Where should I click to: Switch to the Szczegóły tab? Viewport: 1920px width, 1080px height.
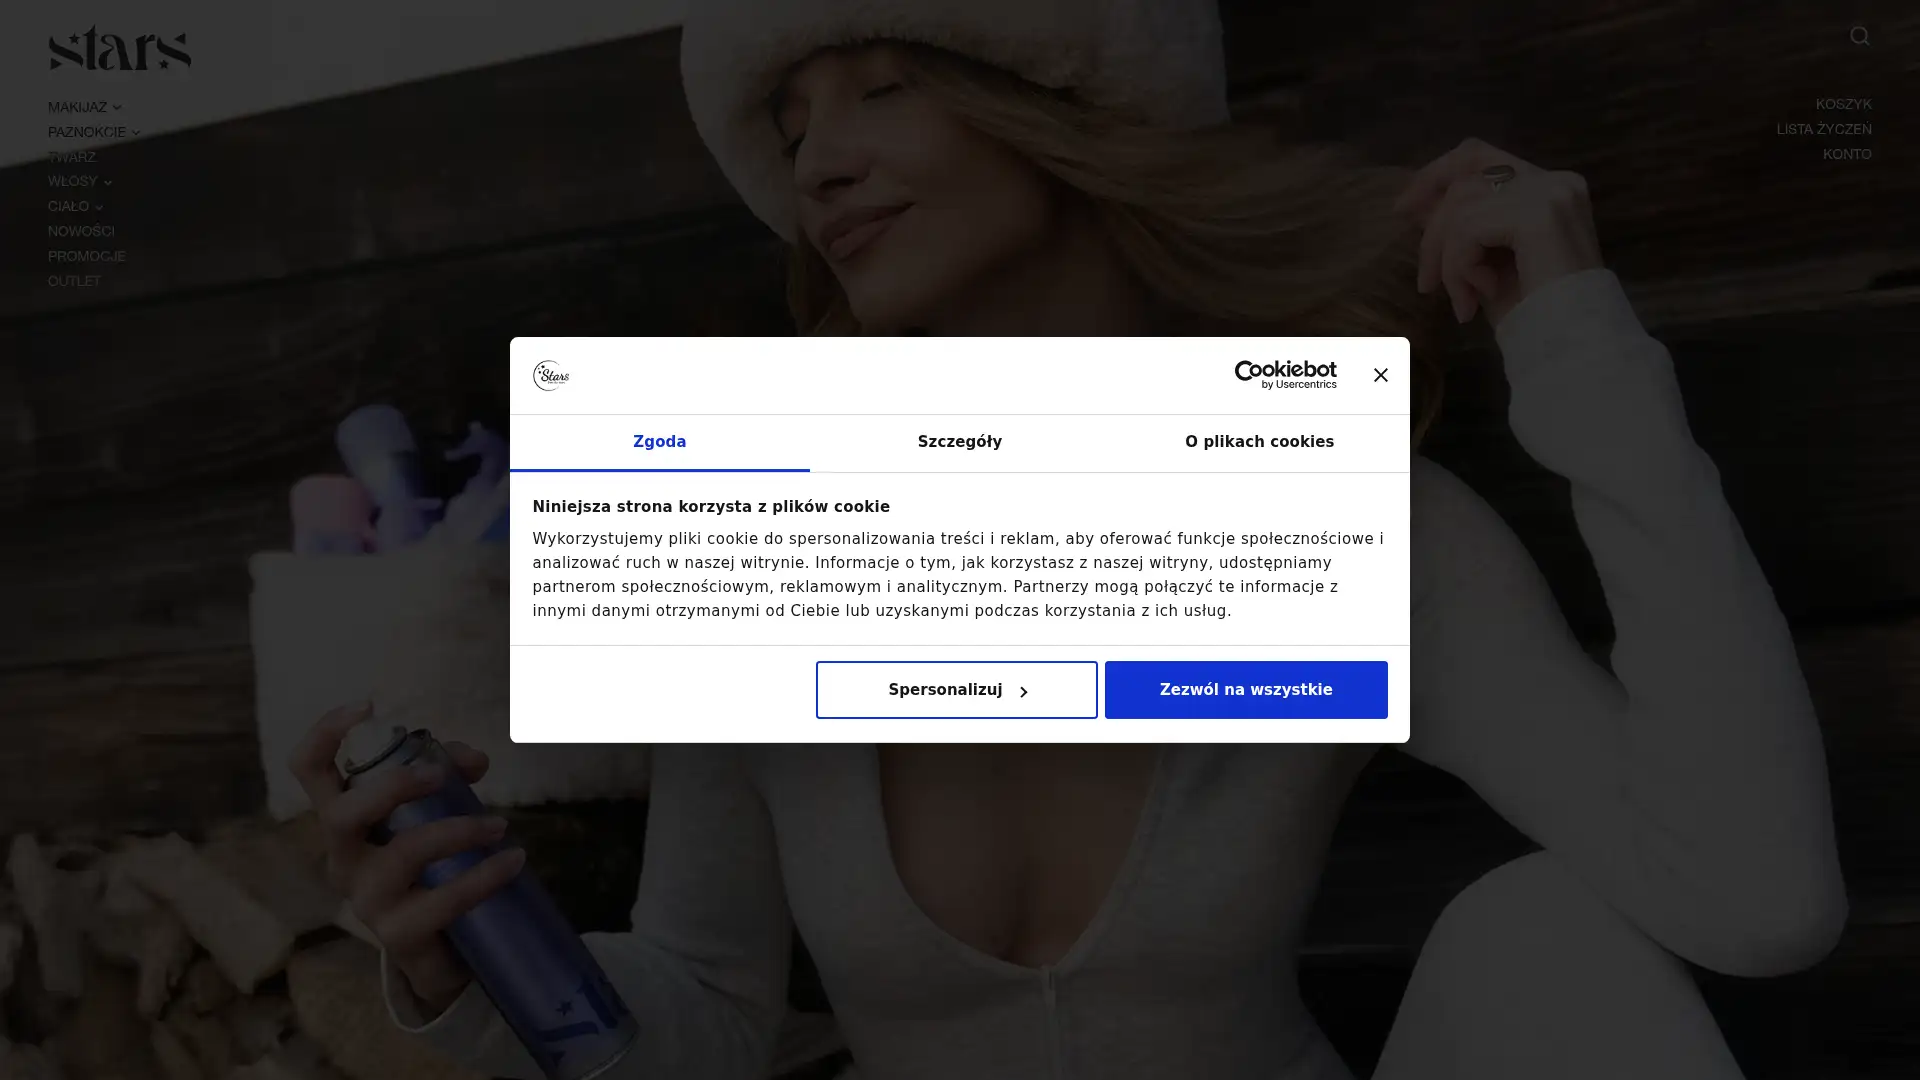pos(959,442)
